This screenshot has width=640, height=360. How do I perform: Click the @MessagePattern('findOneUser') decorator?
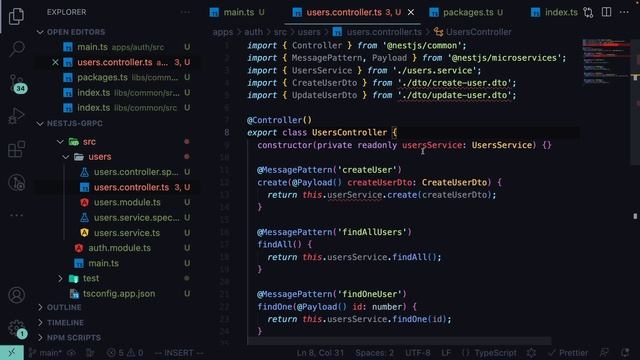(x=332, y=294)
